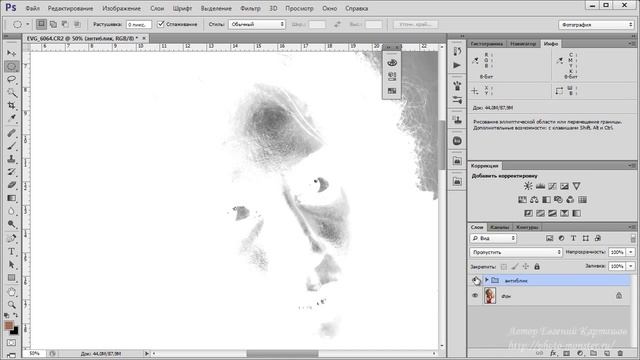This screenshot has width=640, height=360.
Task: Hide the Фон background layer
Action: click(x=475, y=296)
